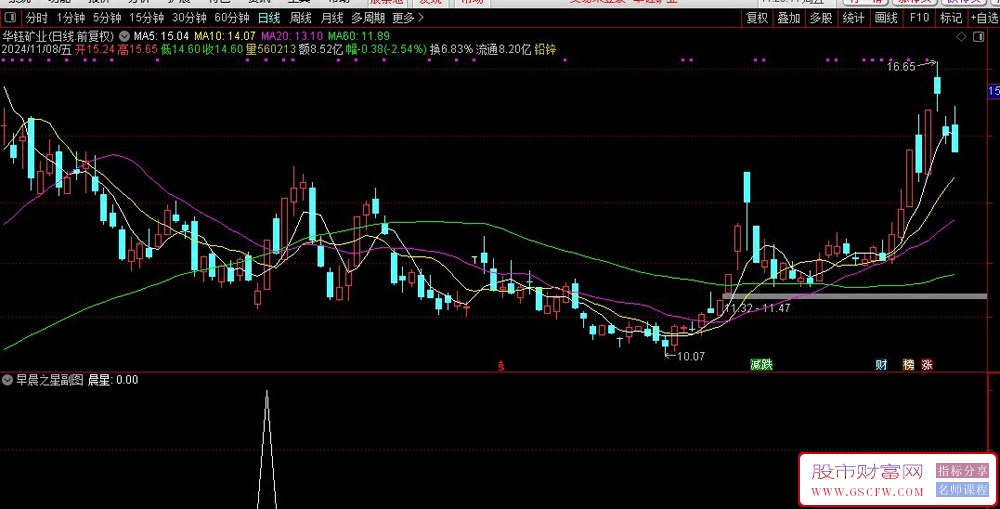Click the 换6.83% turnover value
The image size is (1000, 509).
tap(451, 49)
